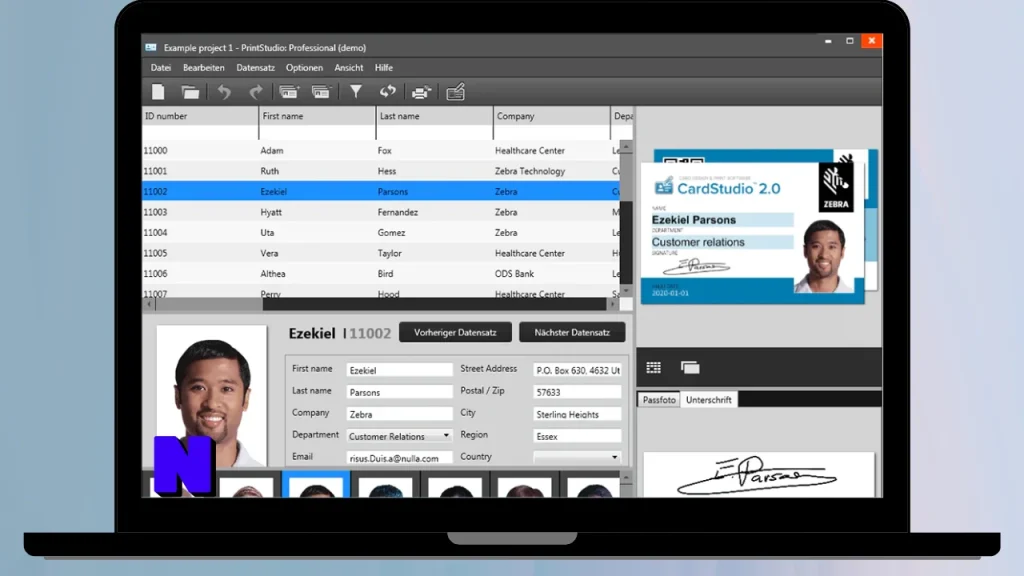Open the Bearbeiten menu

(x=204, y=67)
